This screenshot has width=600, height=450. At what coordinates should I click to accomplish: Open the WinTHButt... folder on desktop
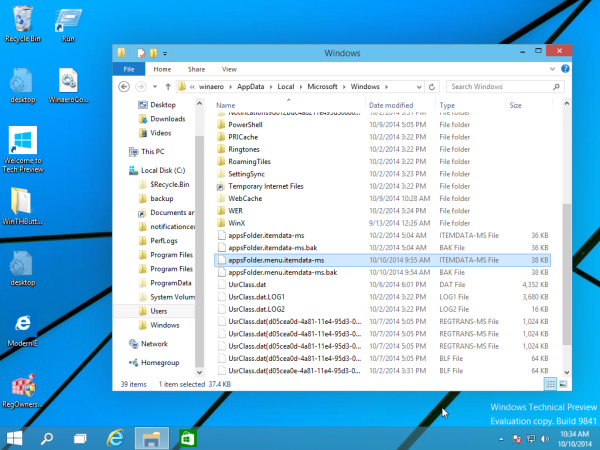click(22, 206)
